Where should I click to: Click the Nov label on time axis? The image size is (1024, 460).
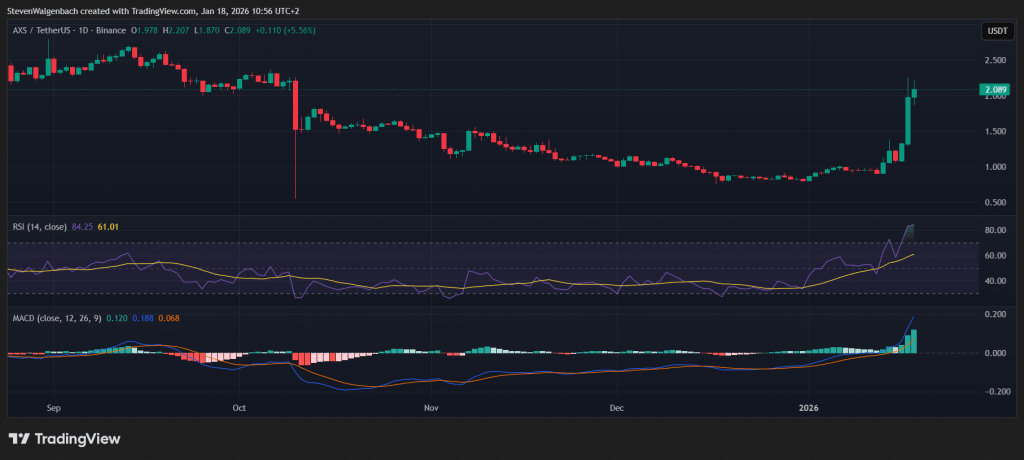click(x=430, y=408)
